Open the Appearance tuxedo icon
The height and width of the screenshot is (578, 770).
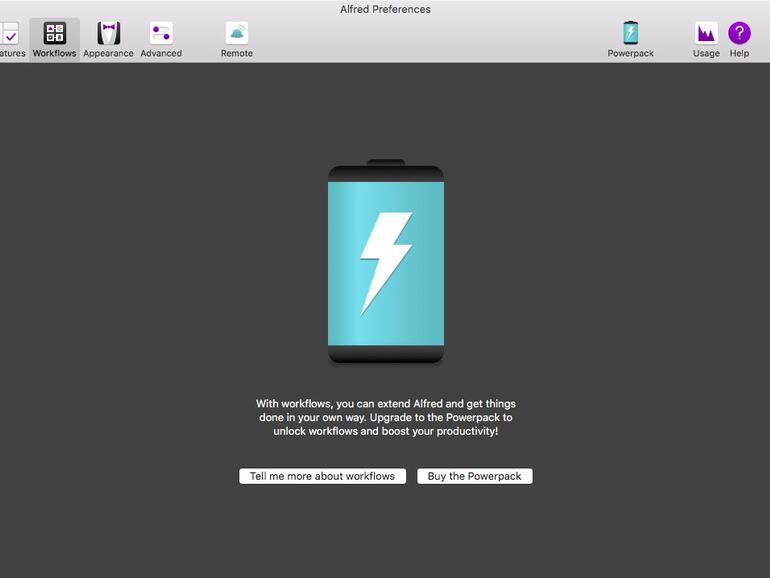(108, 33)
